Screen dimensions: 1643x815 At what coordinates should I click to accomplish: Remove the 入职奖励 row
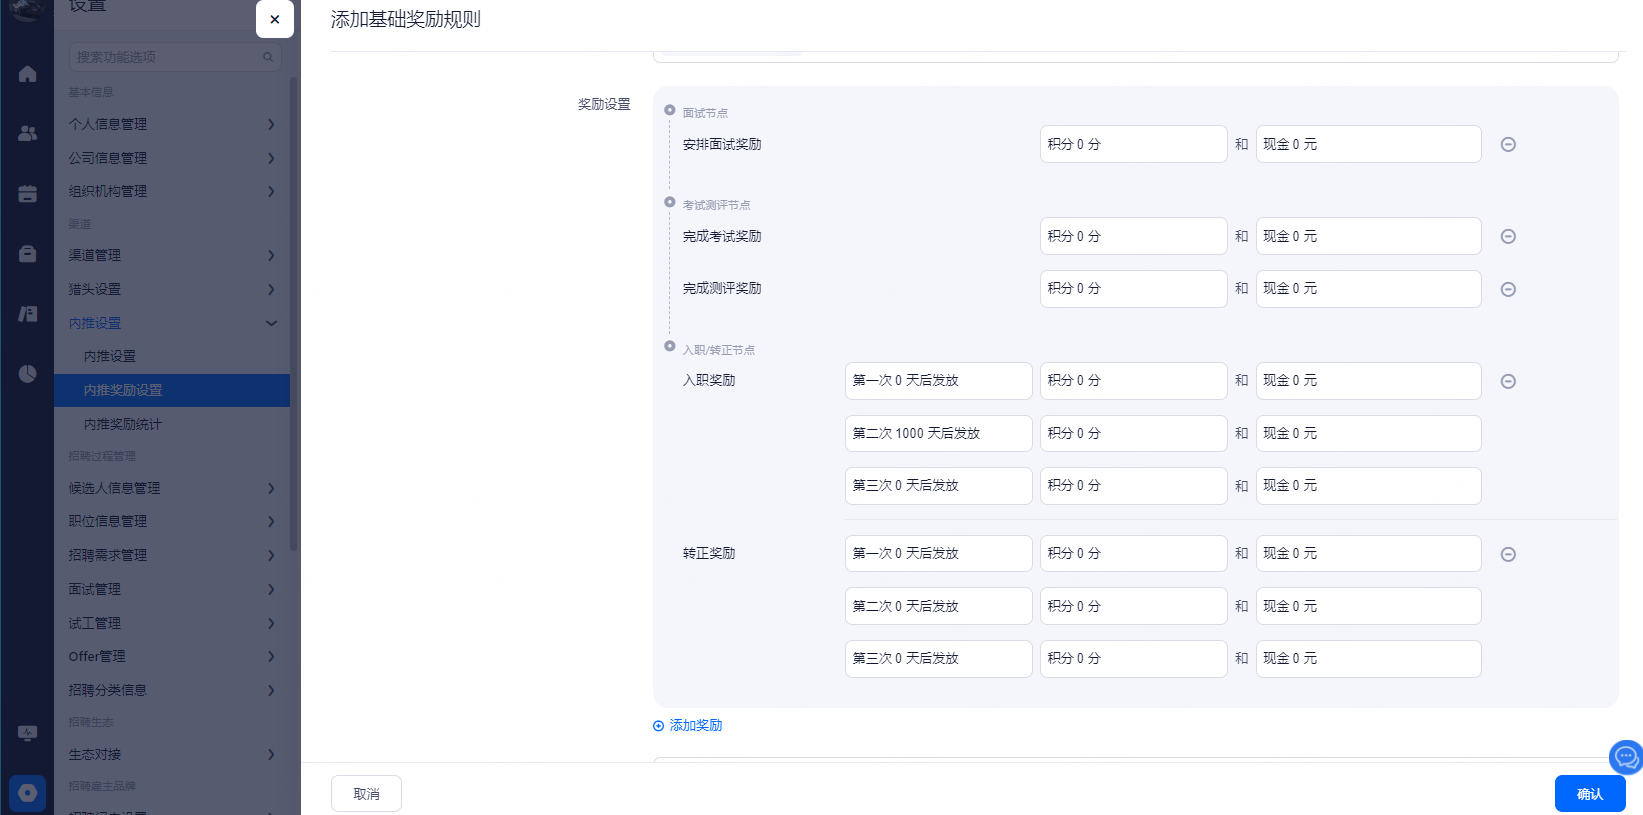click(1508, 381)
